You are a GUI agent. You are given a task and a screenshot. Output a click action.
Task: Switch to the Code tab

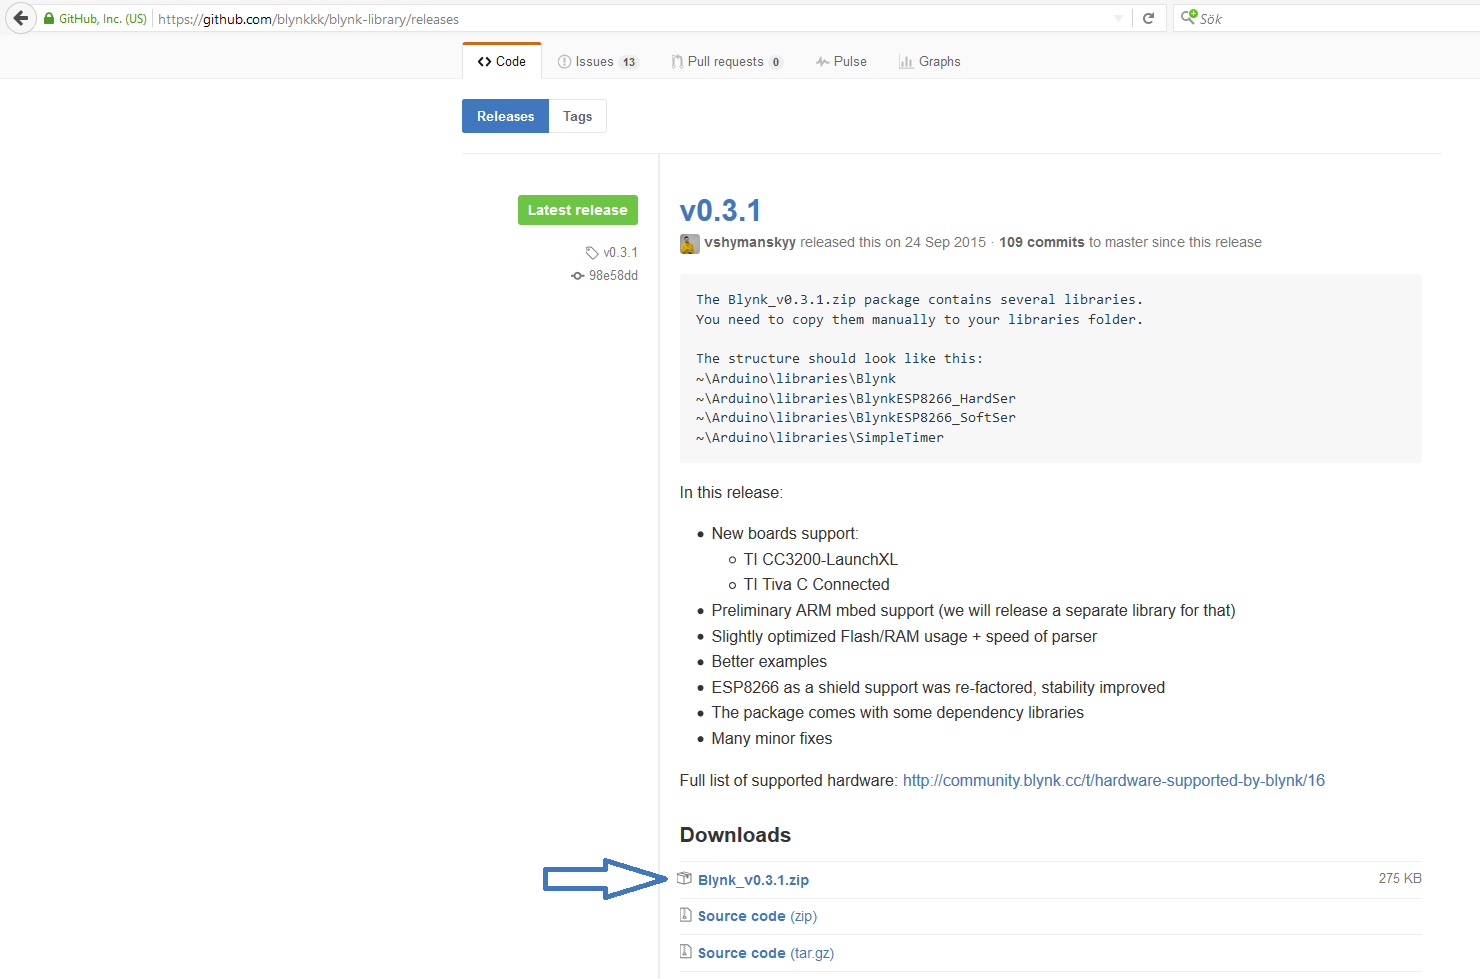[502, 61]
